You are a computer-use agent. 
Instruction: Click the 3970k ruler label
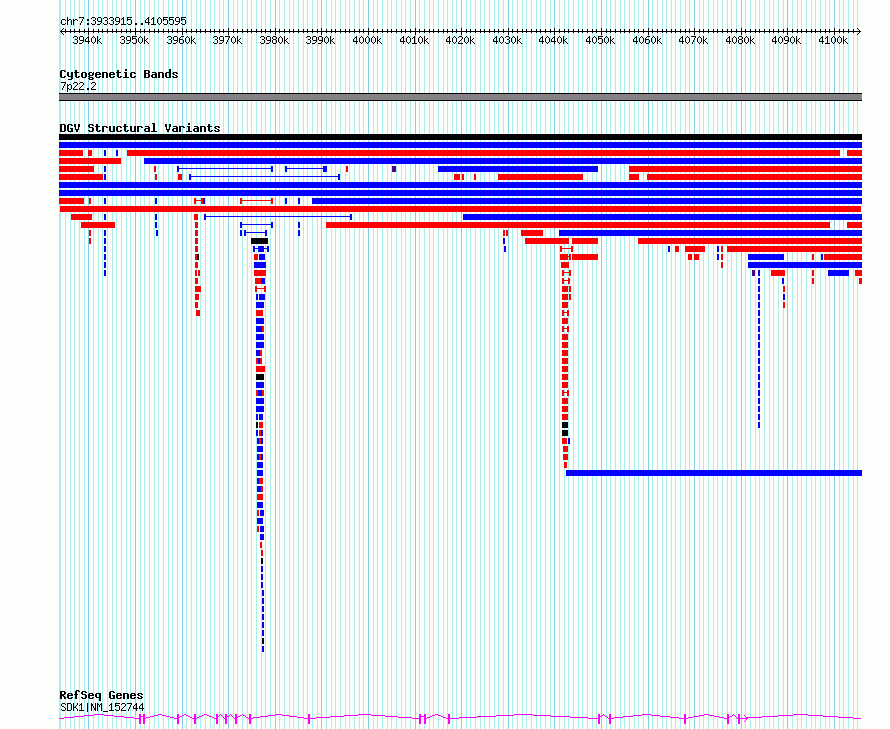coord(227,40)
